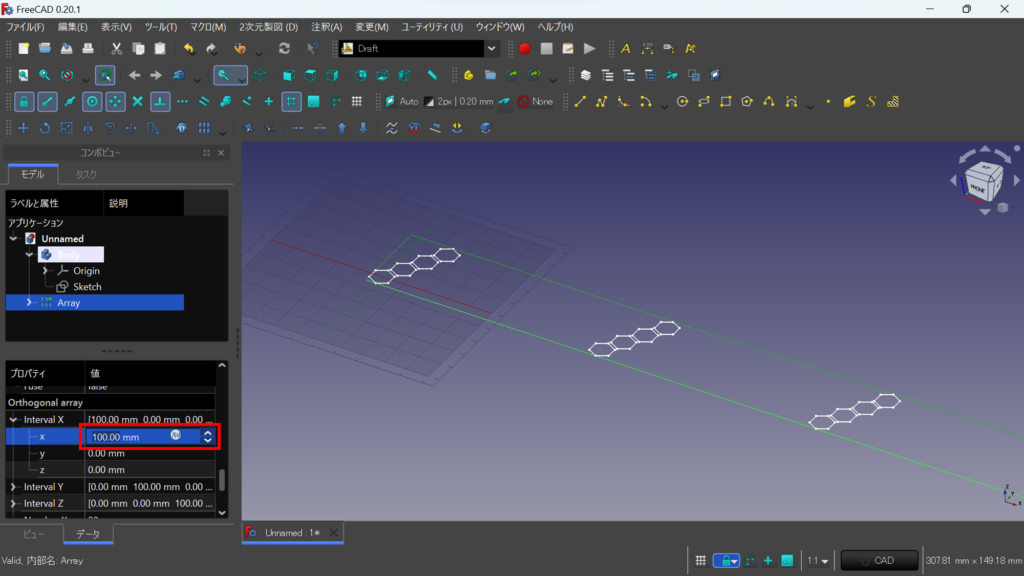Click the x value stepper arrows
This screenshot has height=576, width=1024.
tap(208, 436)
